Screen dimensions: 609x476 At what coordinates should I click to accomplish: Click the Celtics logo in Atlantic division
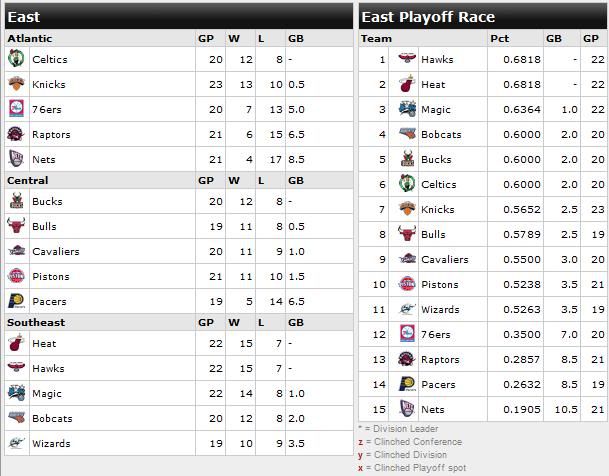(16, 59)
